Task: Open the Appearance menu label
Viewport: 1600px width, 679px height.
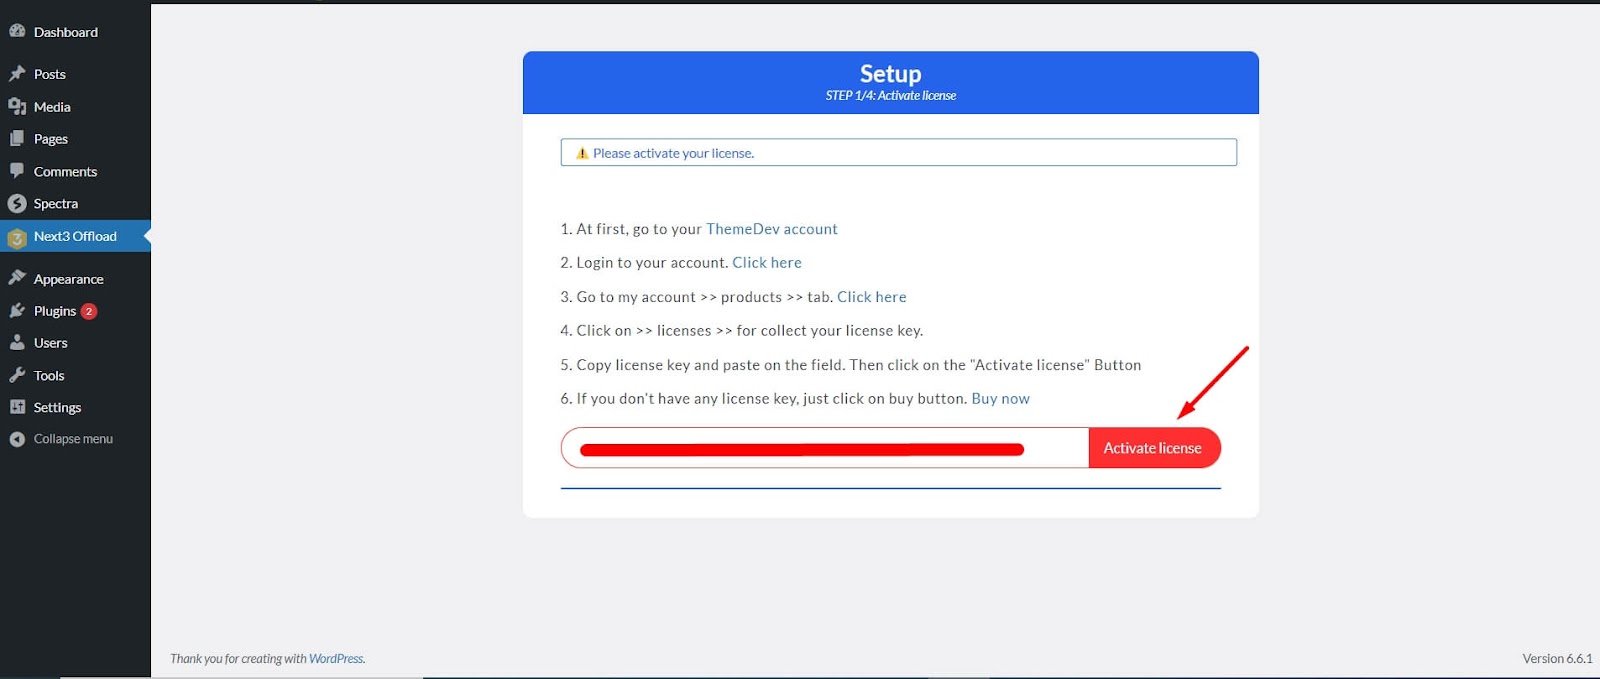Action: tap(69, 279)
